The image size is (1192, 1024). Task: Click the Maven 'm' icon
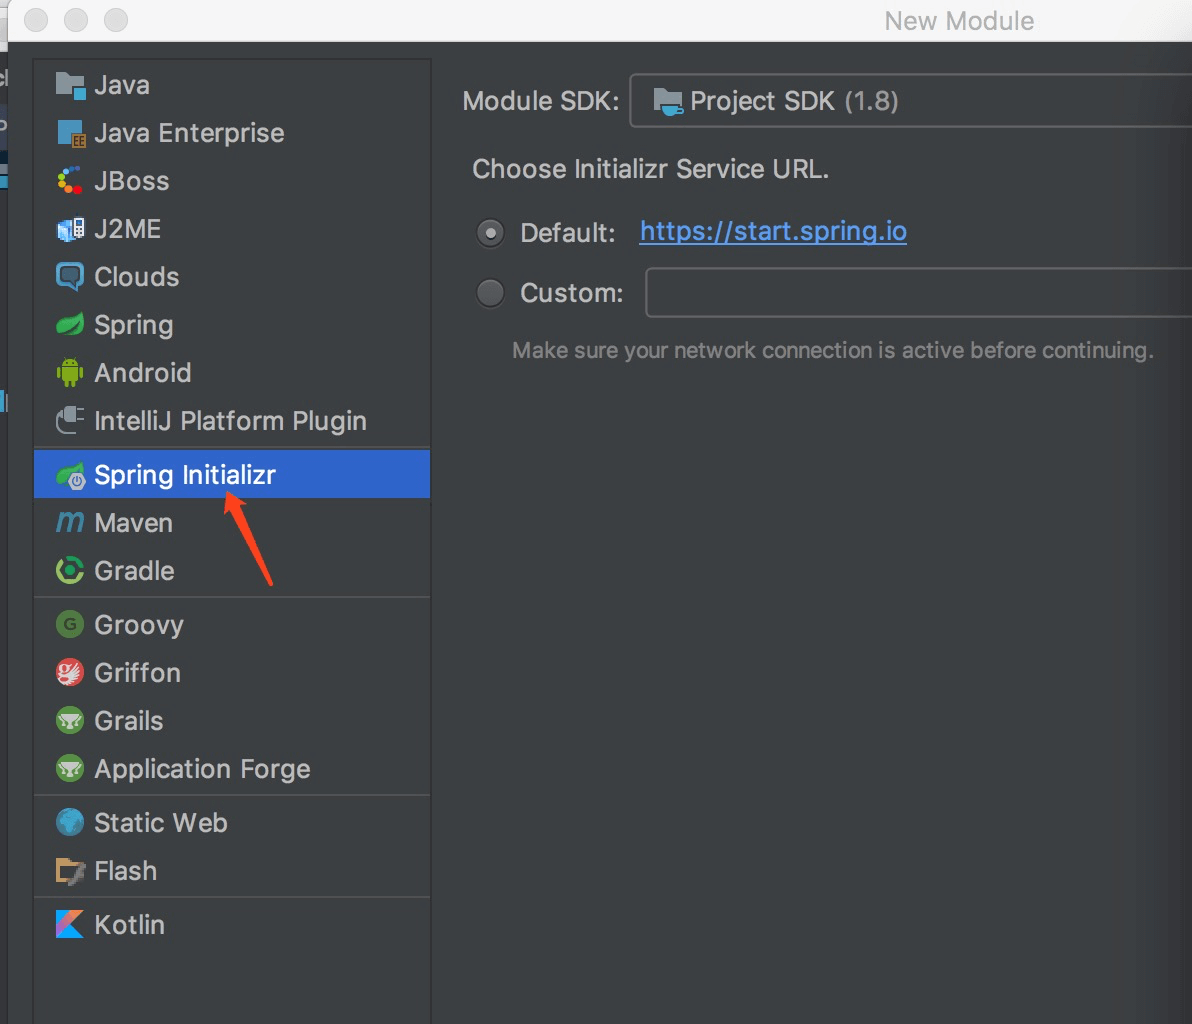[x=70, y=522]
